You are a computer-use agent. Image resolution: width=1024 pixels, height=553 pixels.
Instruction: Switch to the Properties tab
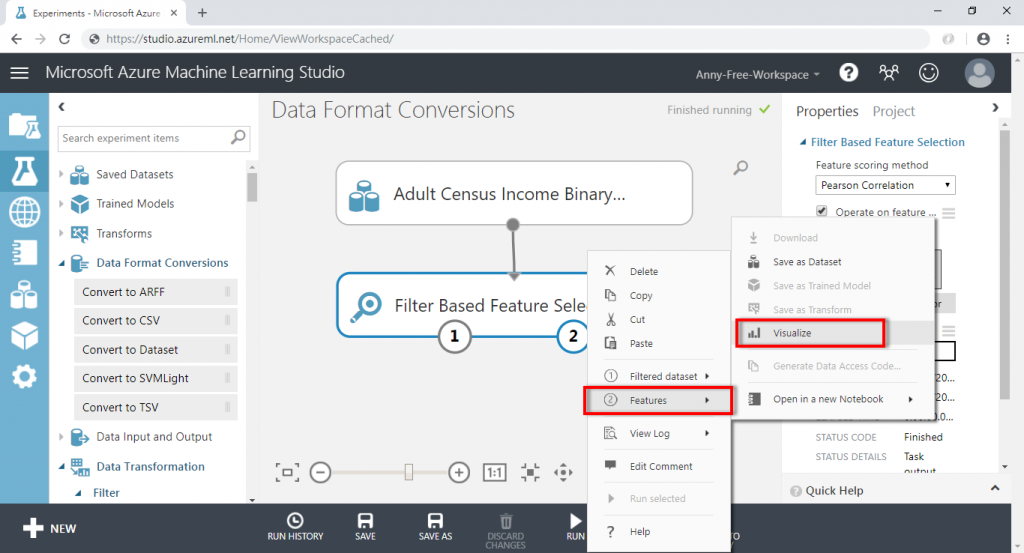pos(827,112)
